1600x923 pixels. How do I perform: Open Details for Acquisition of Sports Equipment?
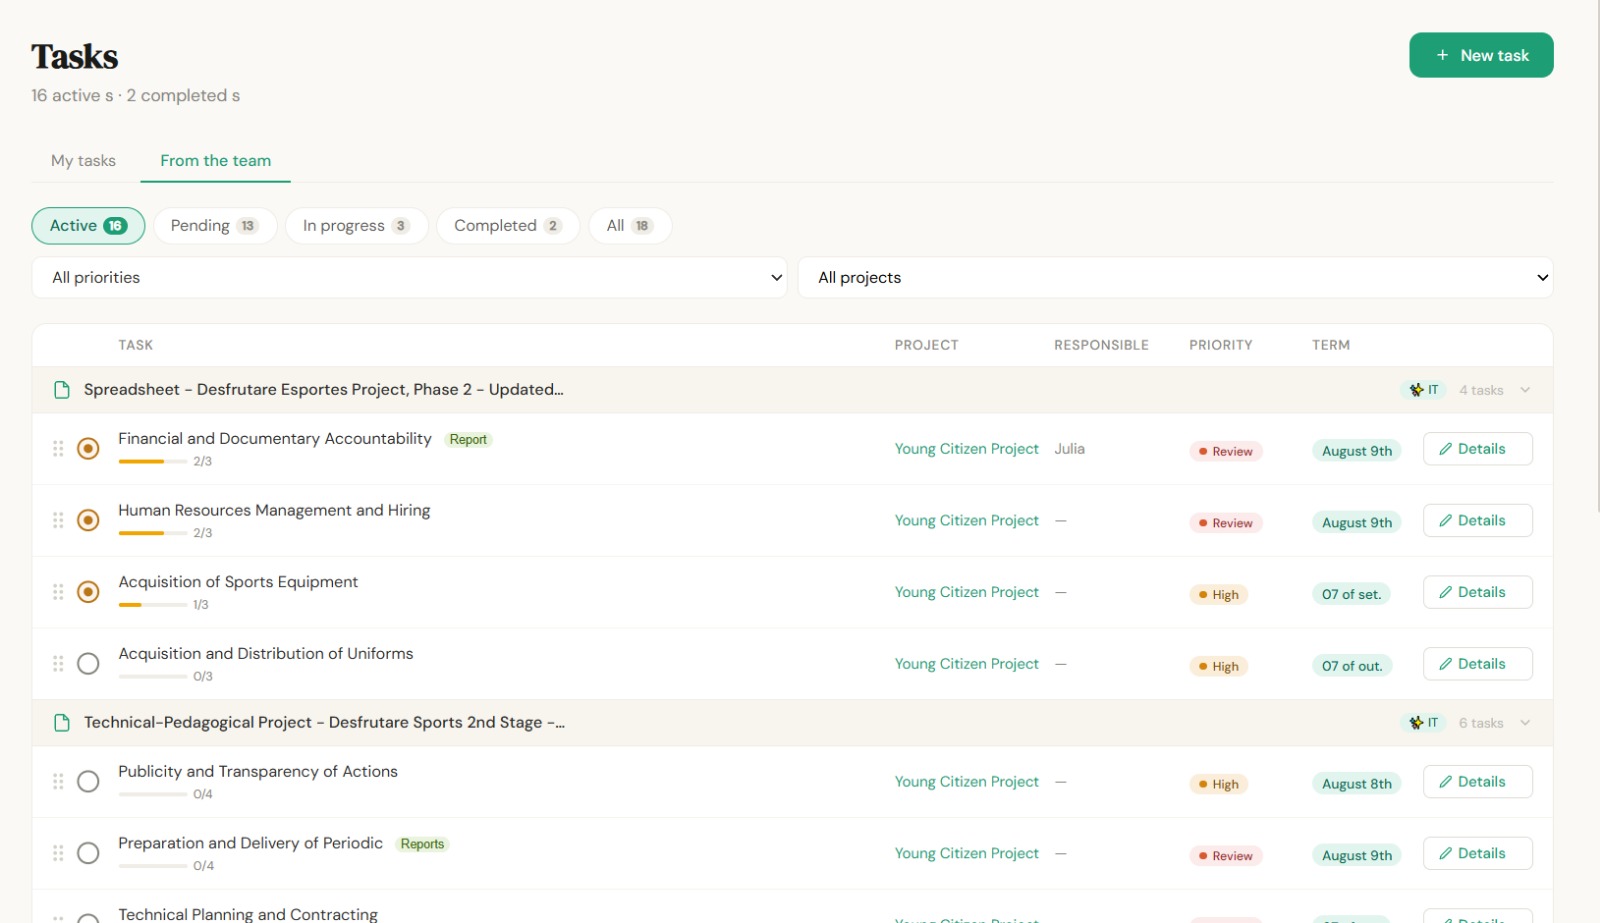[x=1477, y=592]
